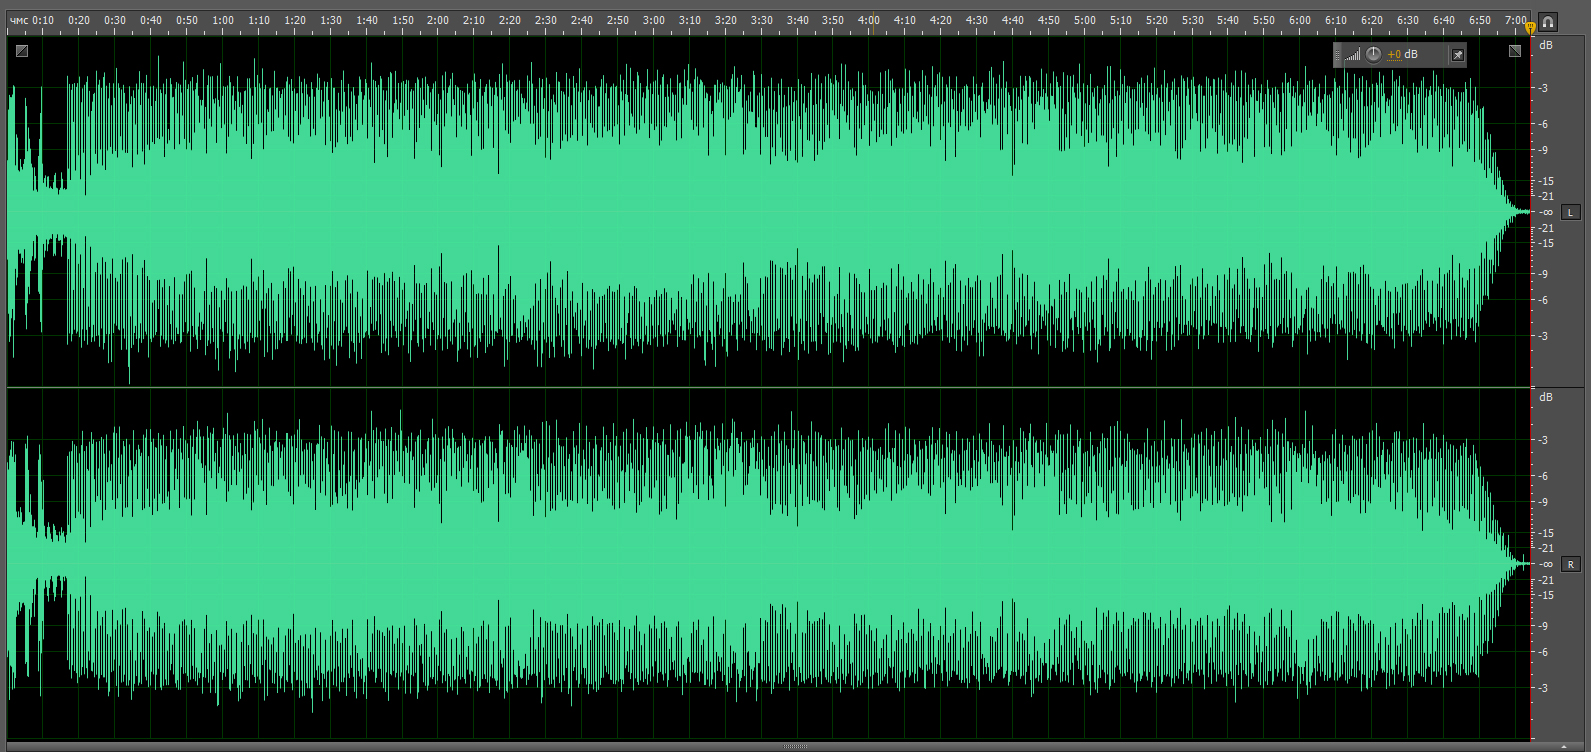Click the fade-in handle at waveform start
The image size is (1591, 752).
[x=22, y=51]
